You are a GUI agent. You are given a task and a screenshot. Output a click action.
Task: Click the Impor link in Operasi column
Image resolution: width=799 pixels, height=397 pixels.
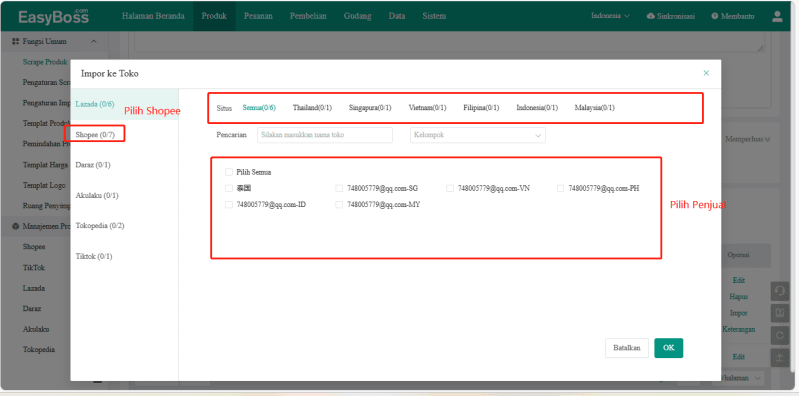[x=738, y=313]
